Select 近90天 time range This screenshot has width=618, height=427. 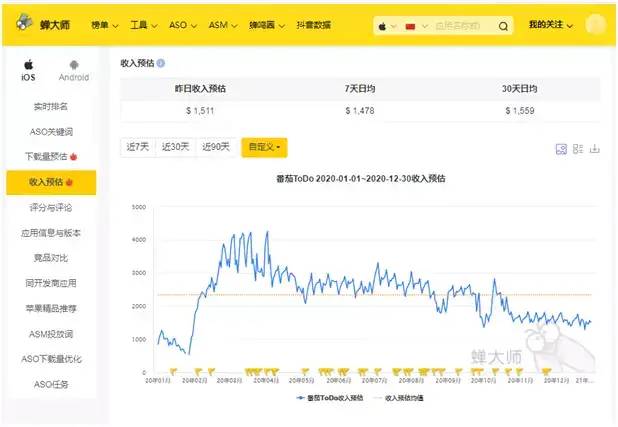pos(216,147)
